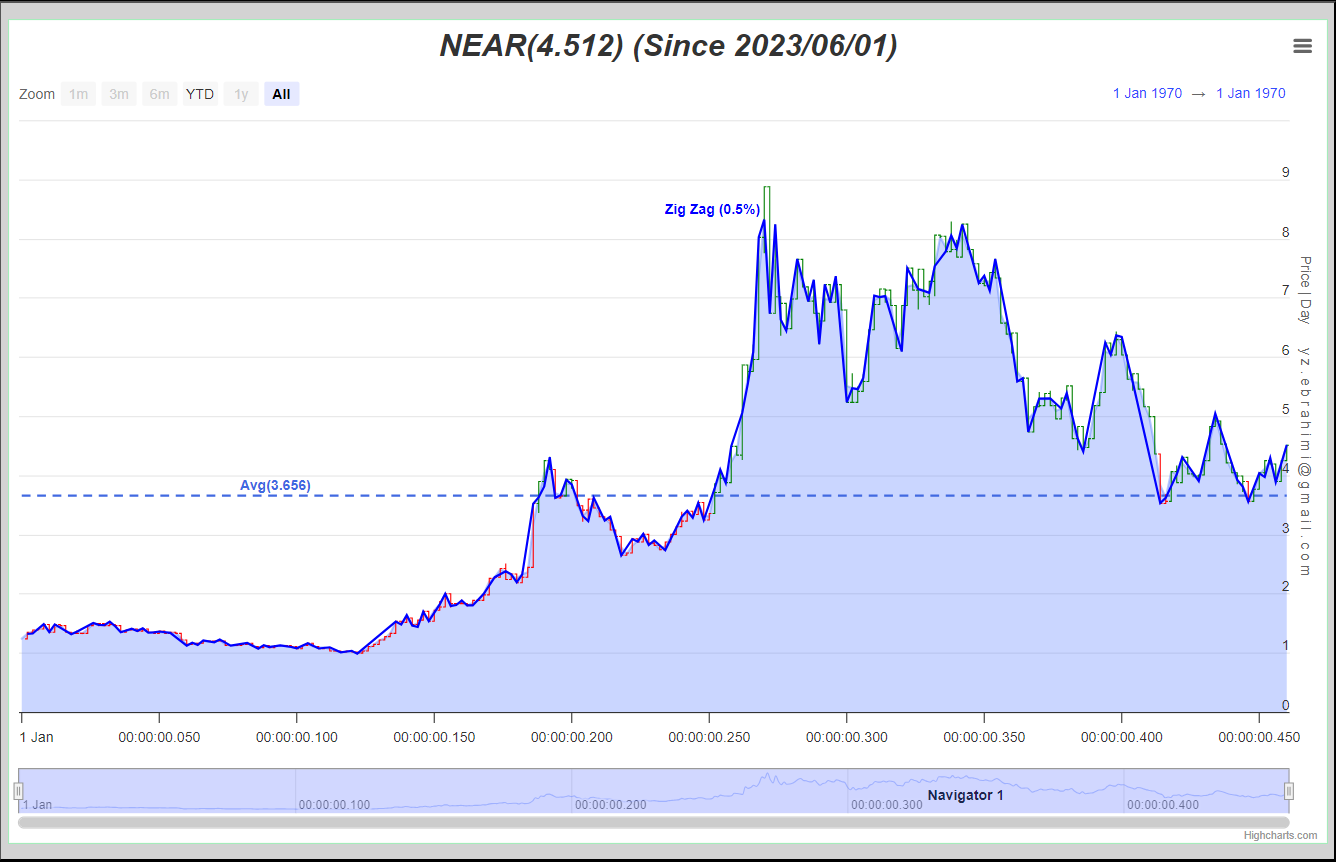1336x862 pixels.
Task: Click the left navigator handle
Action: [x=18, y=791]
